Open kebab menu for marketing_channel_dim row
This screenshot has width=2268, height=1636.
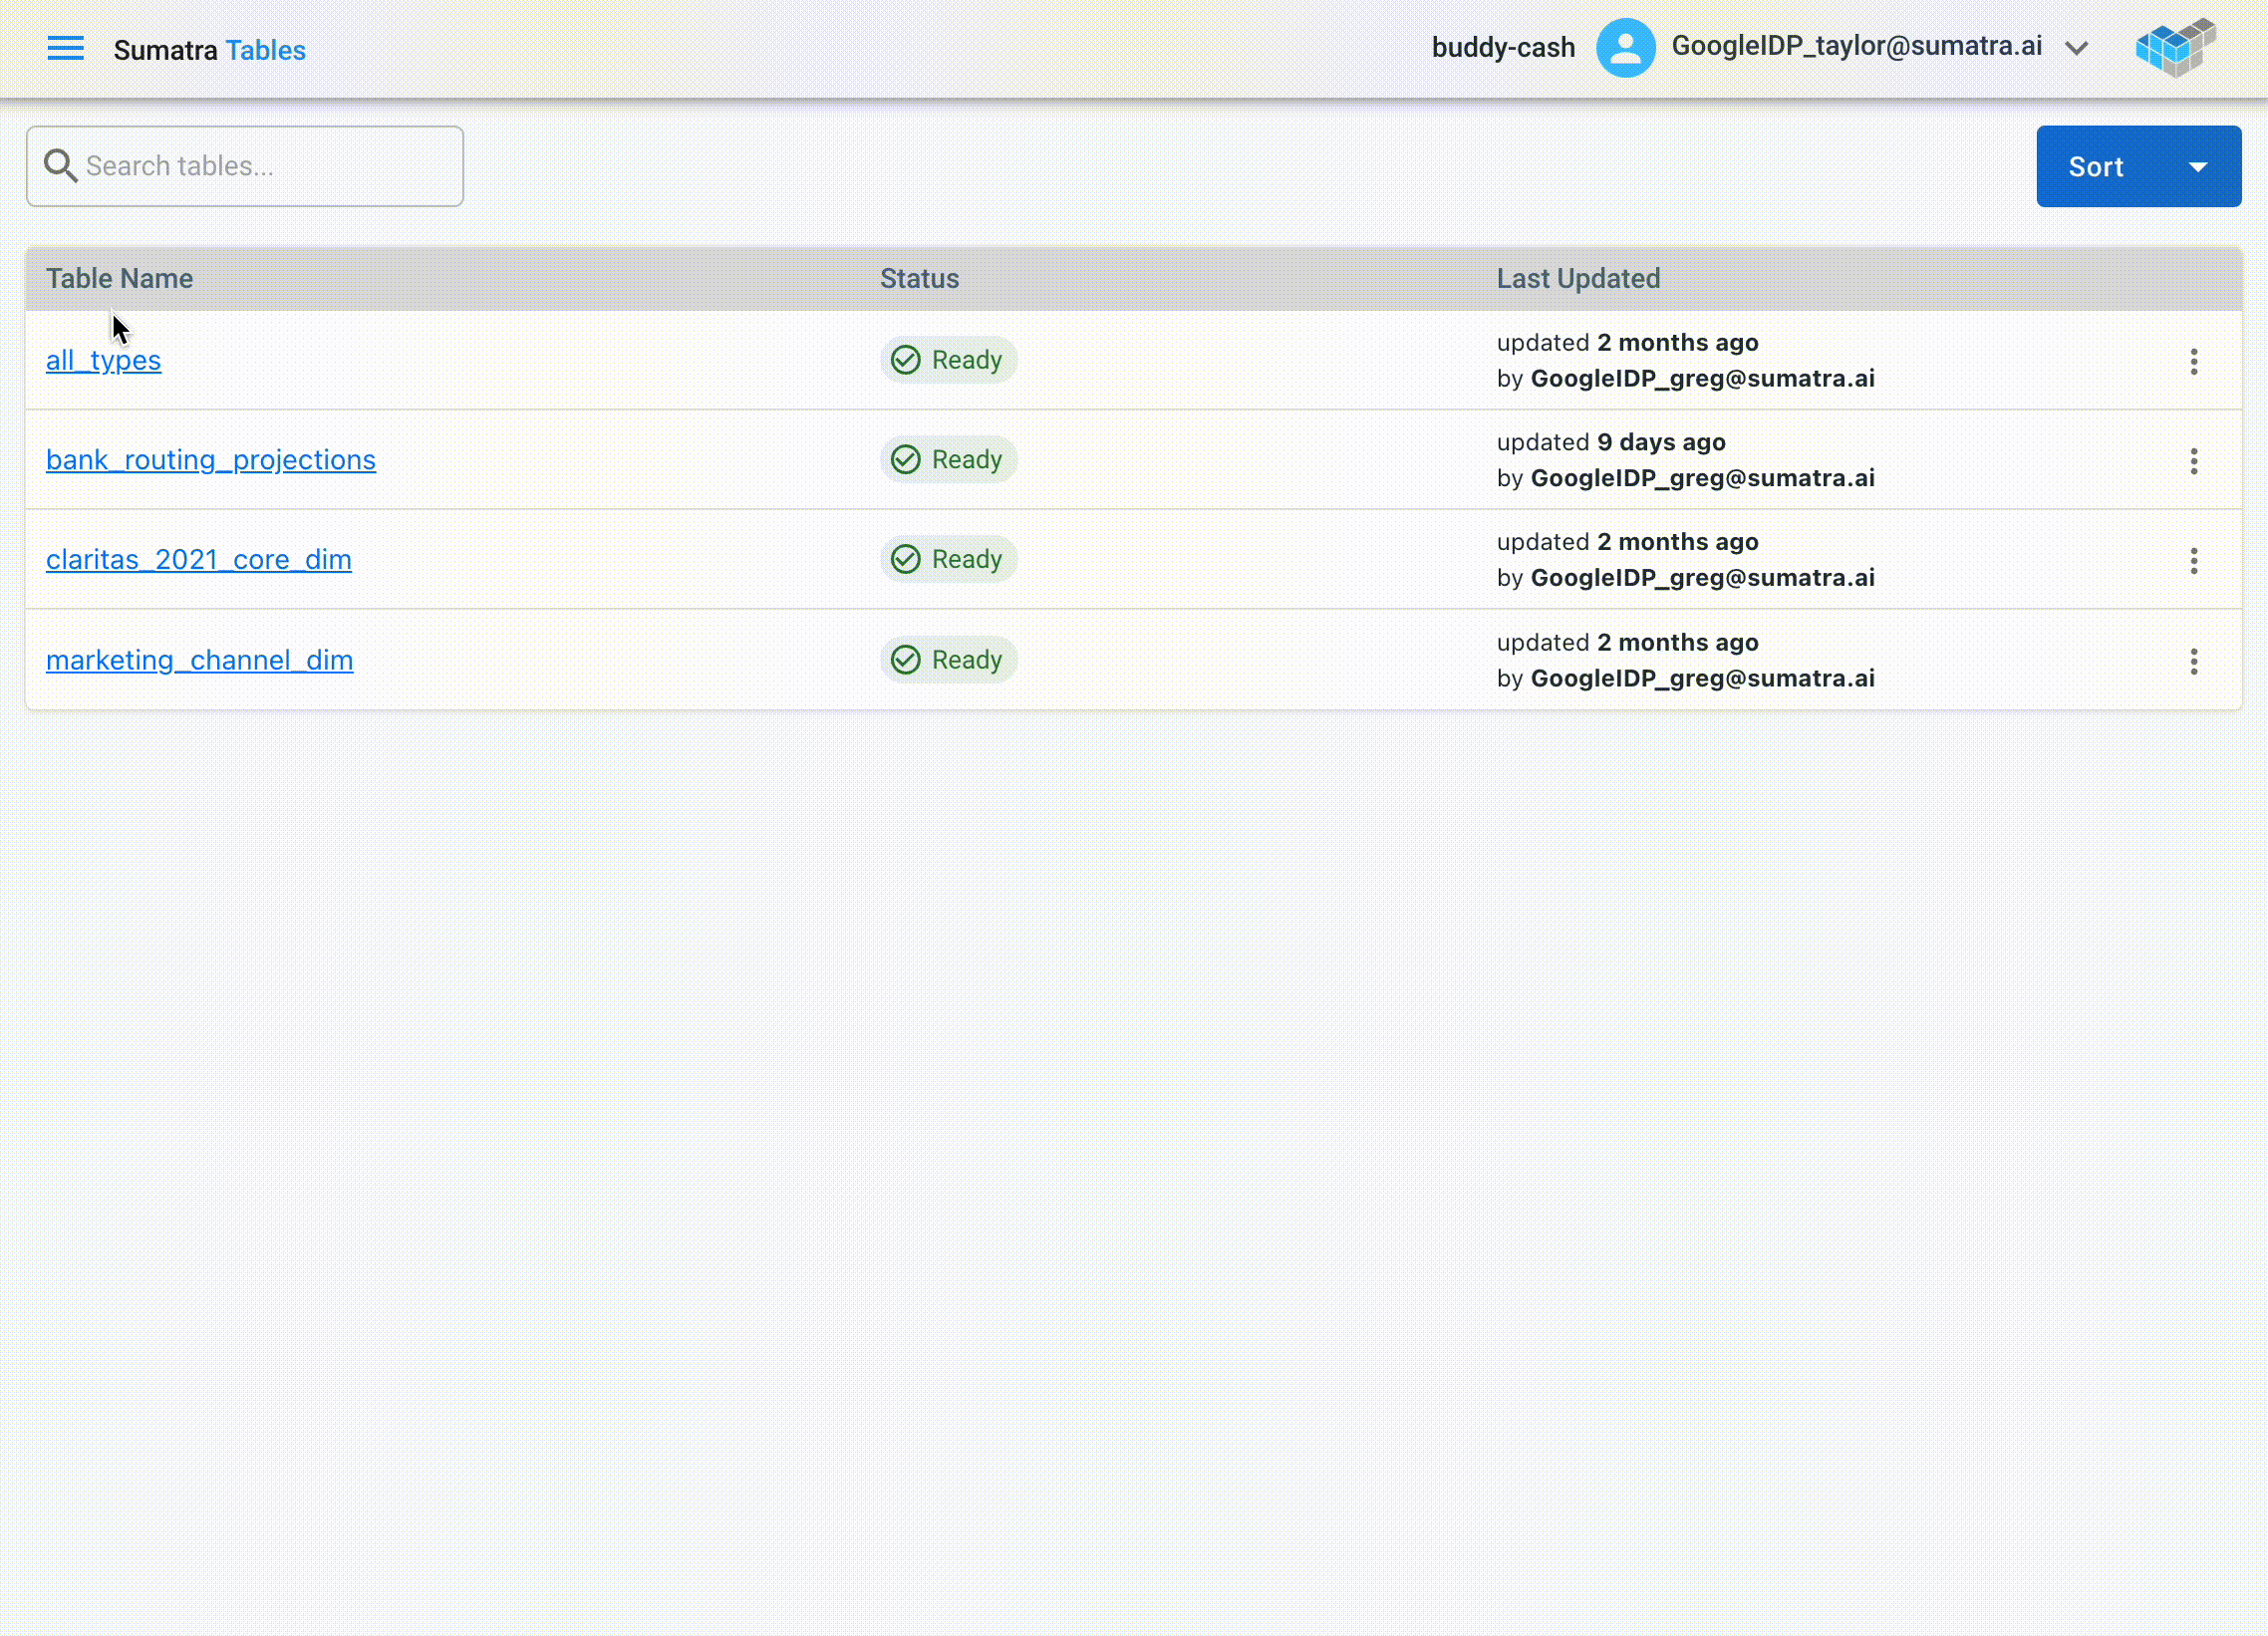pyautogui.click(x=2193, y=661)
